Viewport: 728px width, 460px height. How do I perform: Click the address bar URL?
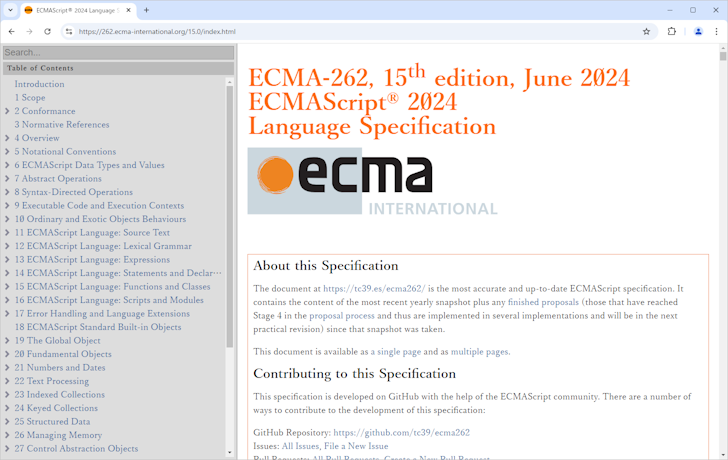click(x=157, y=32)
